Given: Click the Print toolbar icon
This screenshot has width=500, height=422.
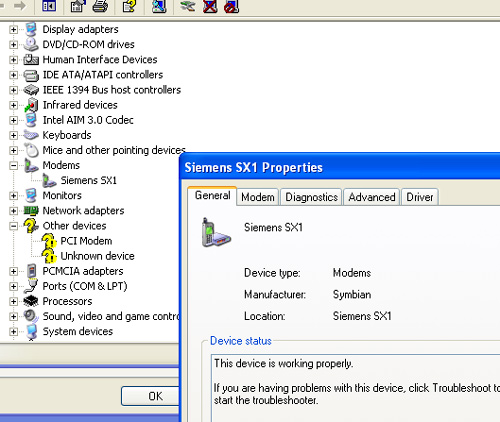Looking at the screenshot, I should [x=100, y=6].
